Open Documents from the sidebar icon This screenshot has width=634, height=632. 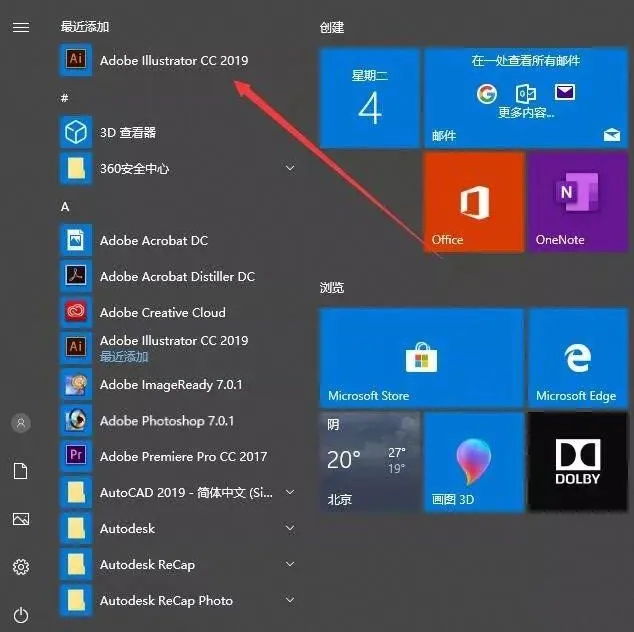pyautogui.click(x=21, y=471)
